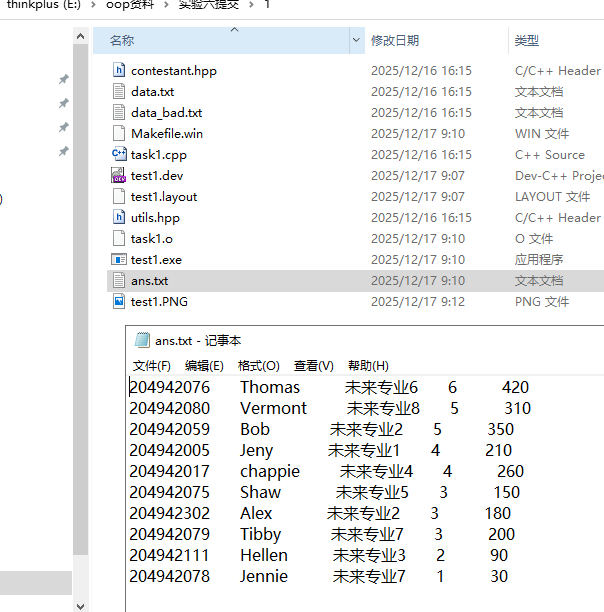Click the 1 folder in breadcrumb path
The image size is (604, 612).
267,5
